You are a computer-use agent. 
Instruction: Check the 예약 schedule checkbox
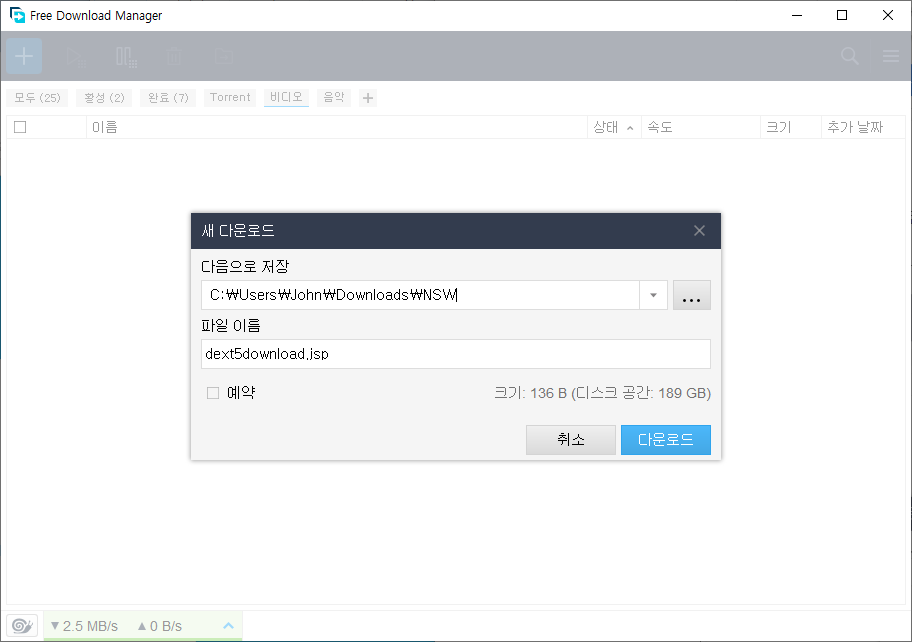click(x=213, y=393)
